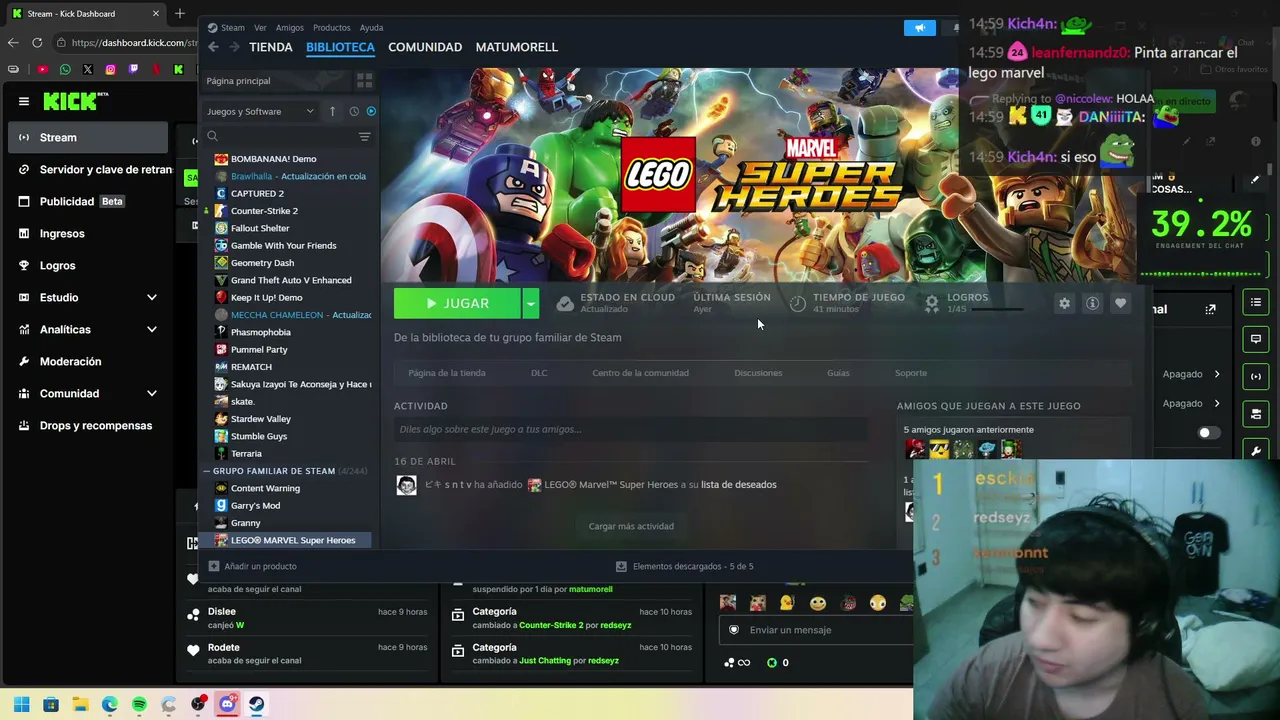The image size is (1280, 720).
Task: Toggle ready-to-play filter icon in library
Action: pyautogui.click(x=371, y=111)
